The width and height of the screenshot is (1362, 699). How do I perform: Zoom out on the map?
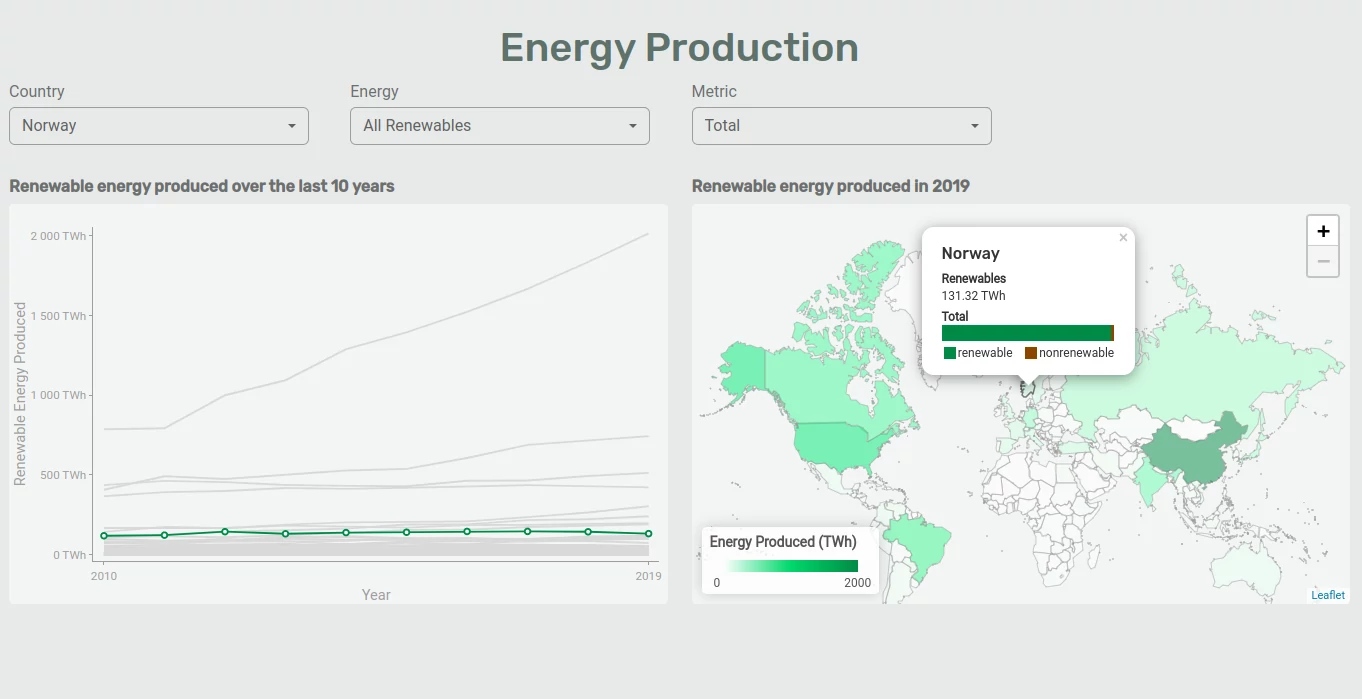pyautogui.click(x=1323, y=261)
